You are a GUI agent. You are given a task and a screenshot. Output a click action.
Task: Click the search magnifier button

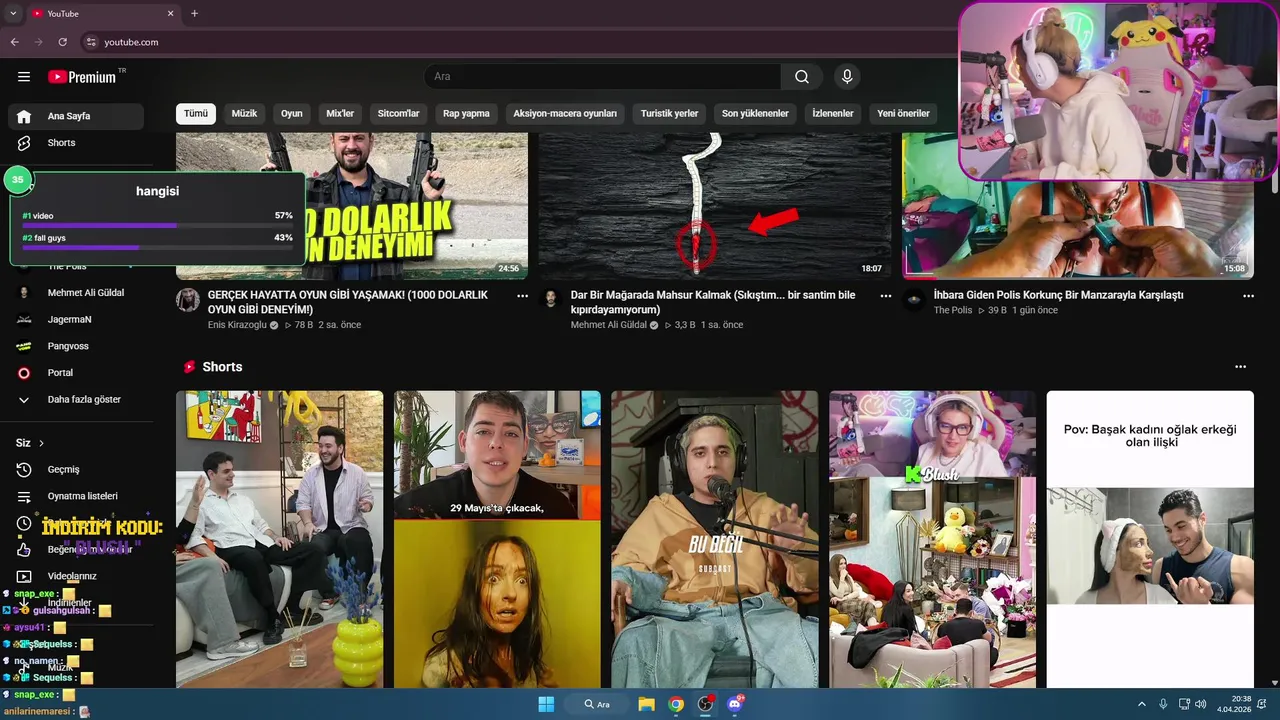click(x=802, y=77)
